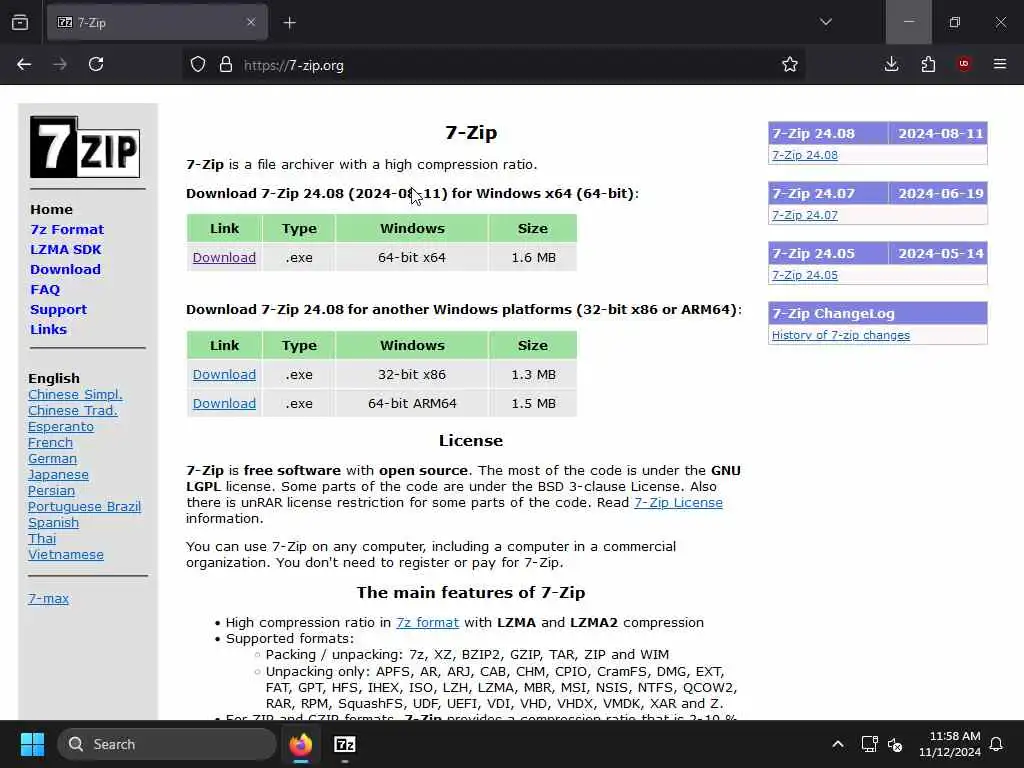1024x768 pixels.
Task: Open the 7z Format sidebar link
Action: tap(67, 229)
